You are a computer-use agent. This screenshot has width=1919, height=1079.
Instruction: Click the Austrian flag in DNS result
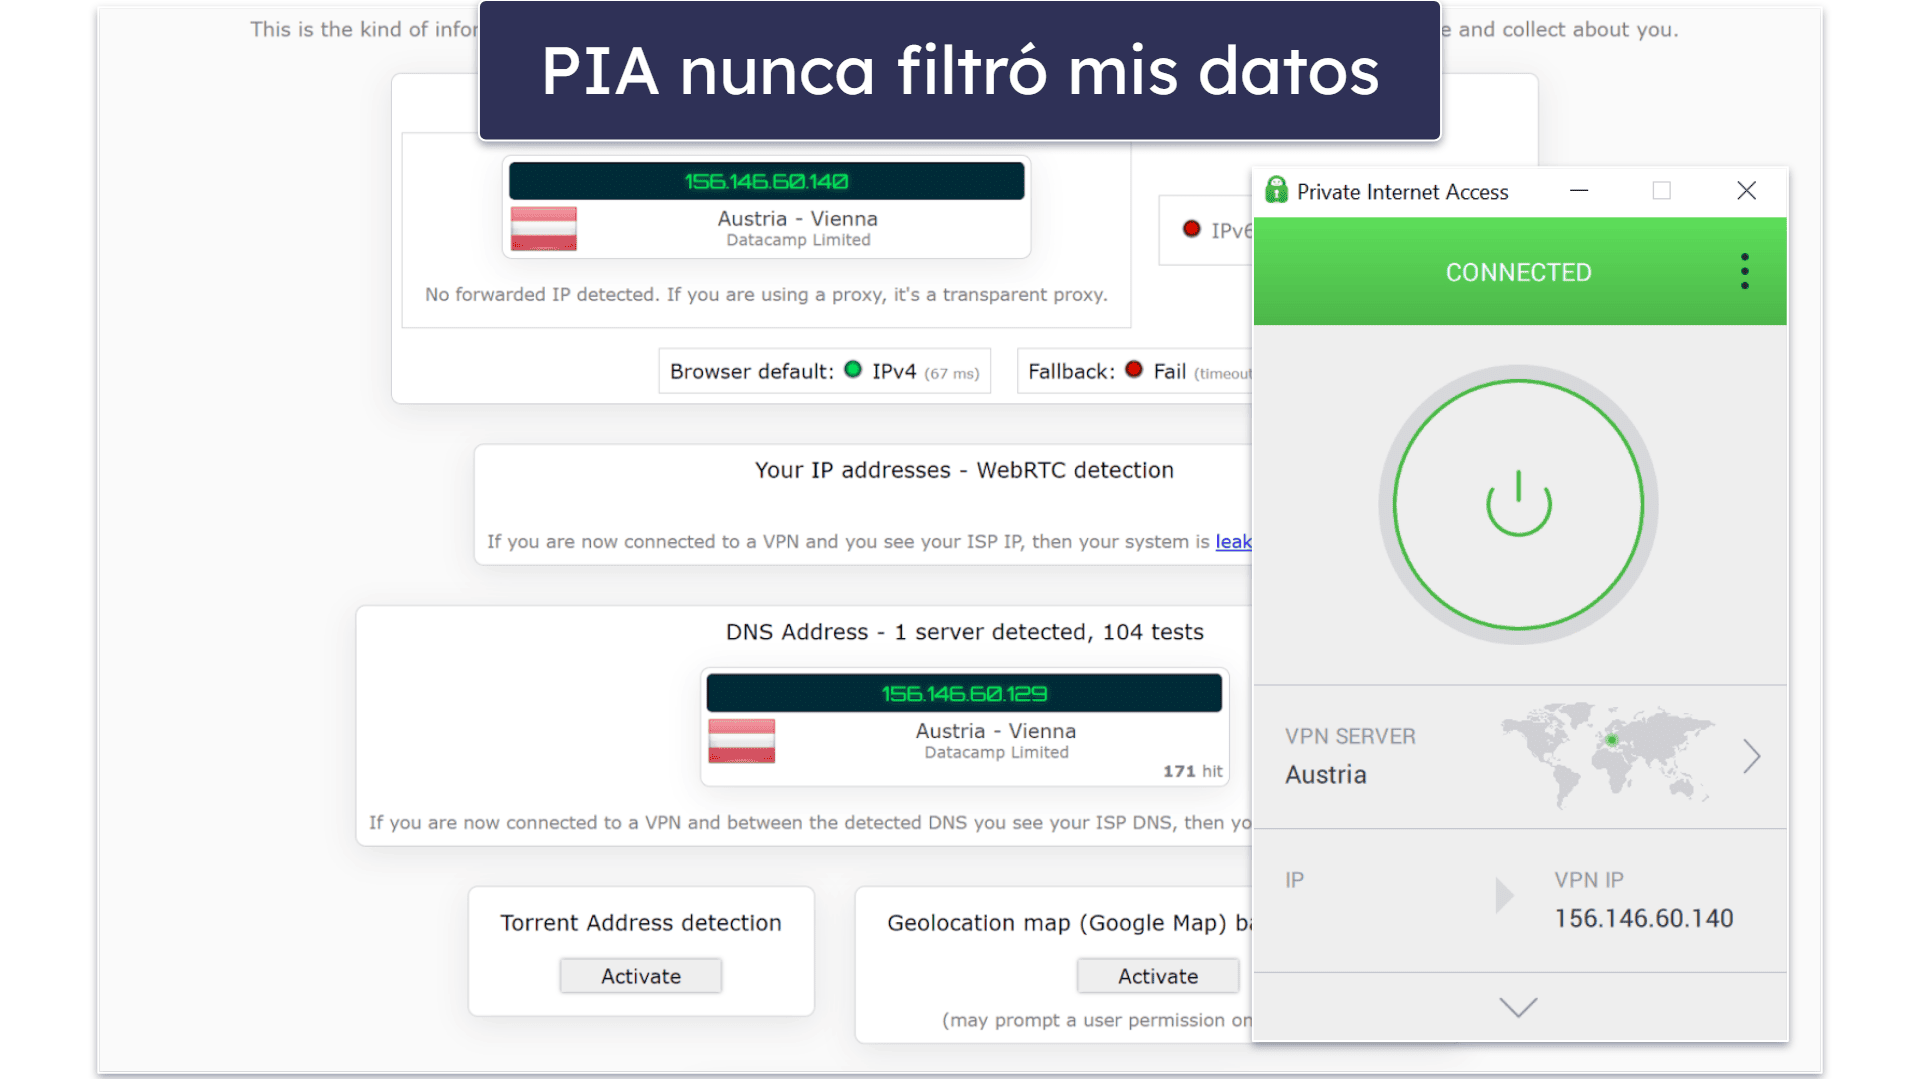click(741, 741)
